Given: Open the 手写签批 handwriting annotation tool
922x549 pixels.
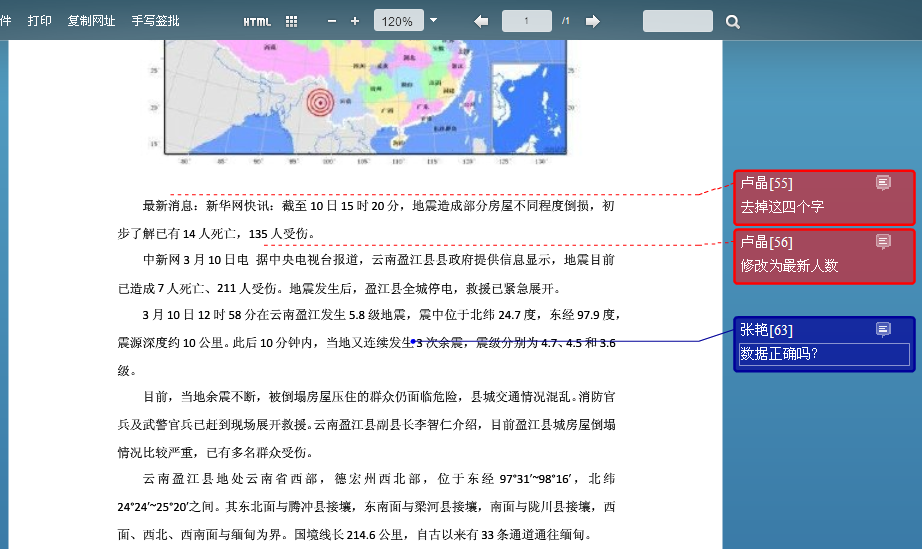Looking at the screenshot, I should (155, 21).
